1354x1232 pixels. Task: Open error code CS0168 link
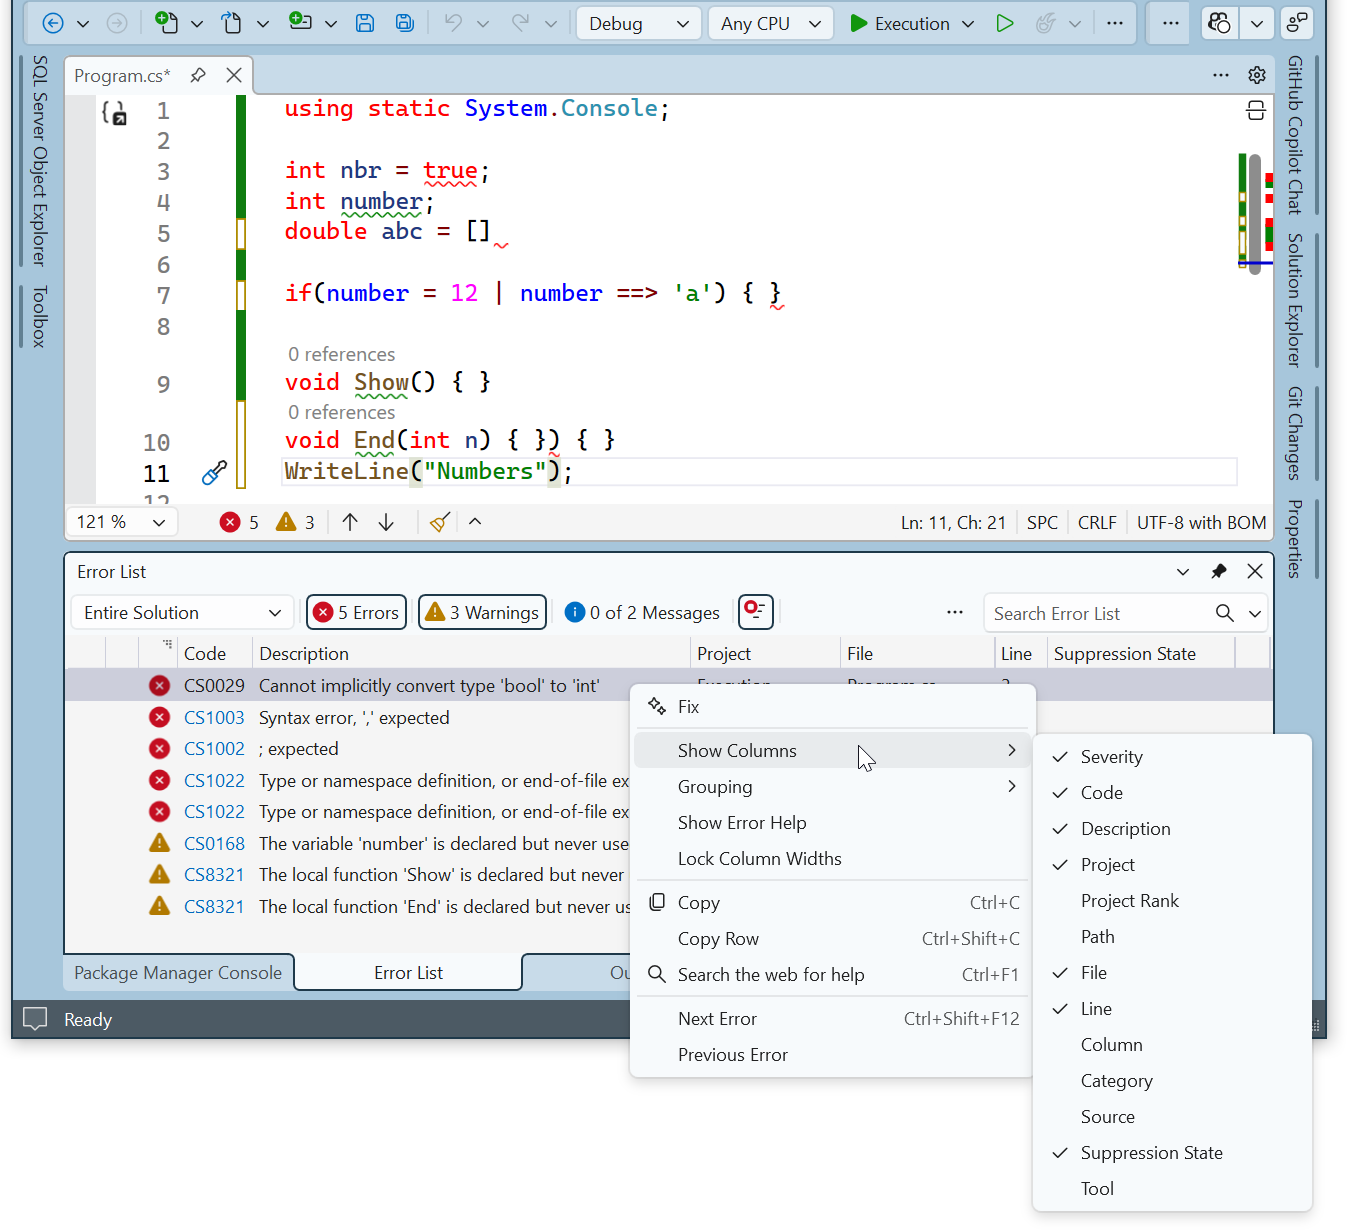pyautogui.click(x=214, y=844)
